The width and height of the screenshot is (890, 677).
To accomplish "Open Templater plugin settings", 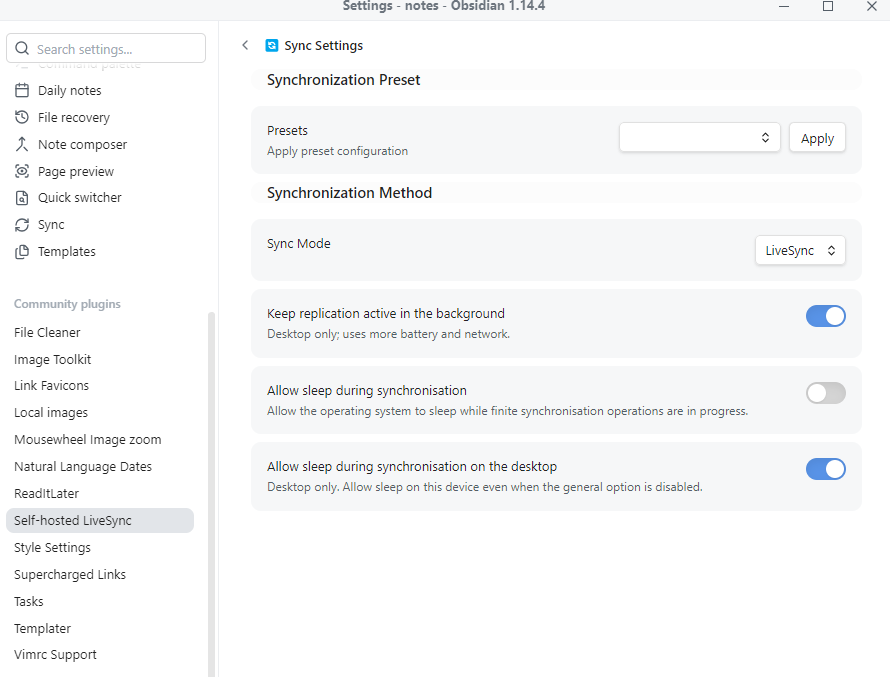I will (100, 628).
